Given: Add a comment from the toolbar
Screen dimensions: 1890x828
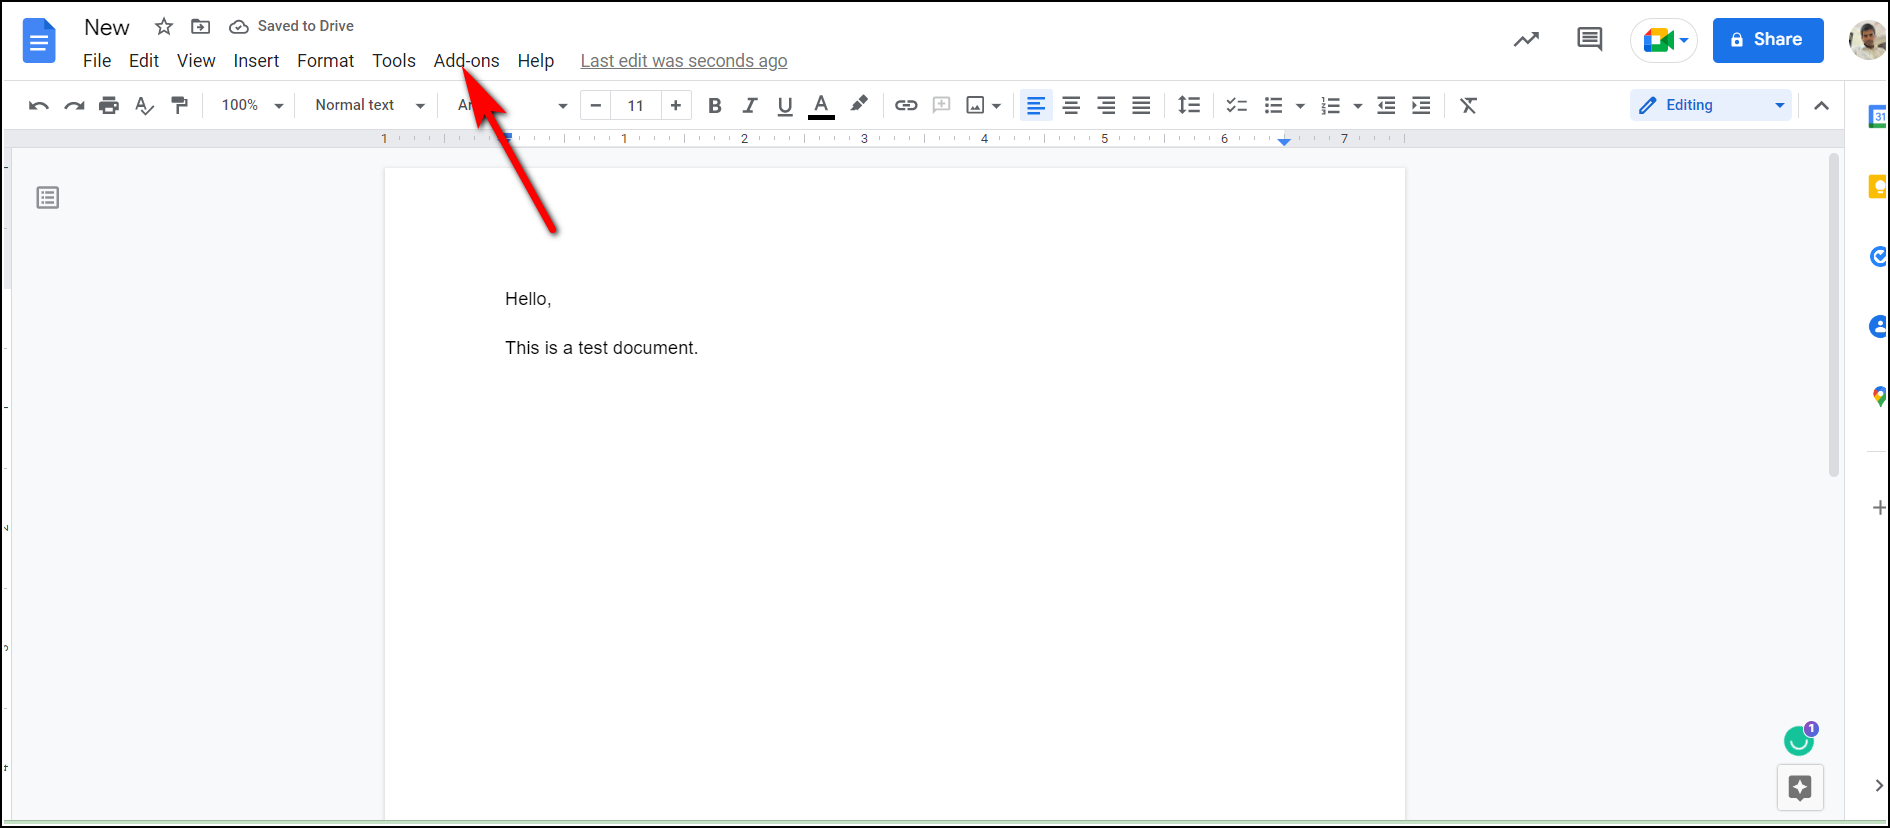Looking at the screenshot, I should pyautogui.click(x=941, y=105).
